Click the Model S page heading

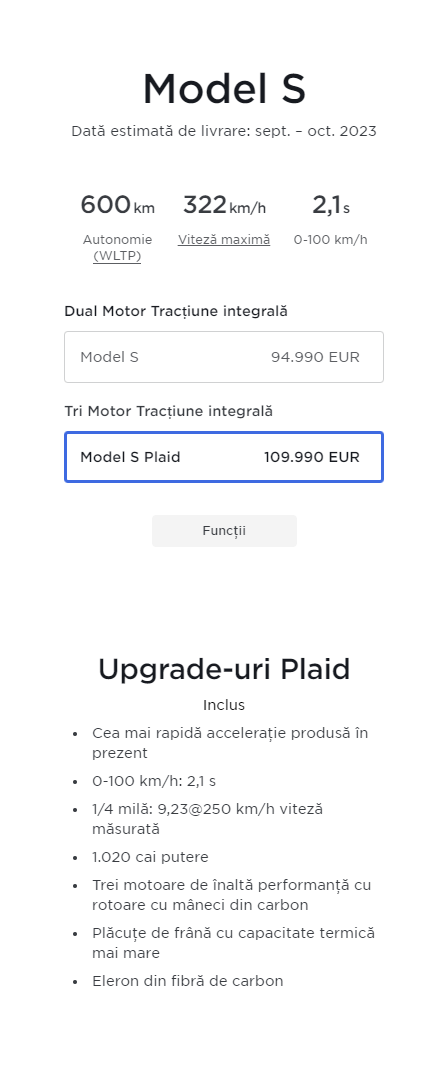coord(224,89)
